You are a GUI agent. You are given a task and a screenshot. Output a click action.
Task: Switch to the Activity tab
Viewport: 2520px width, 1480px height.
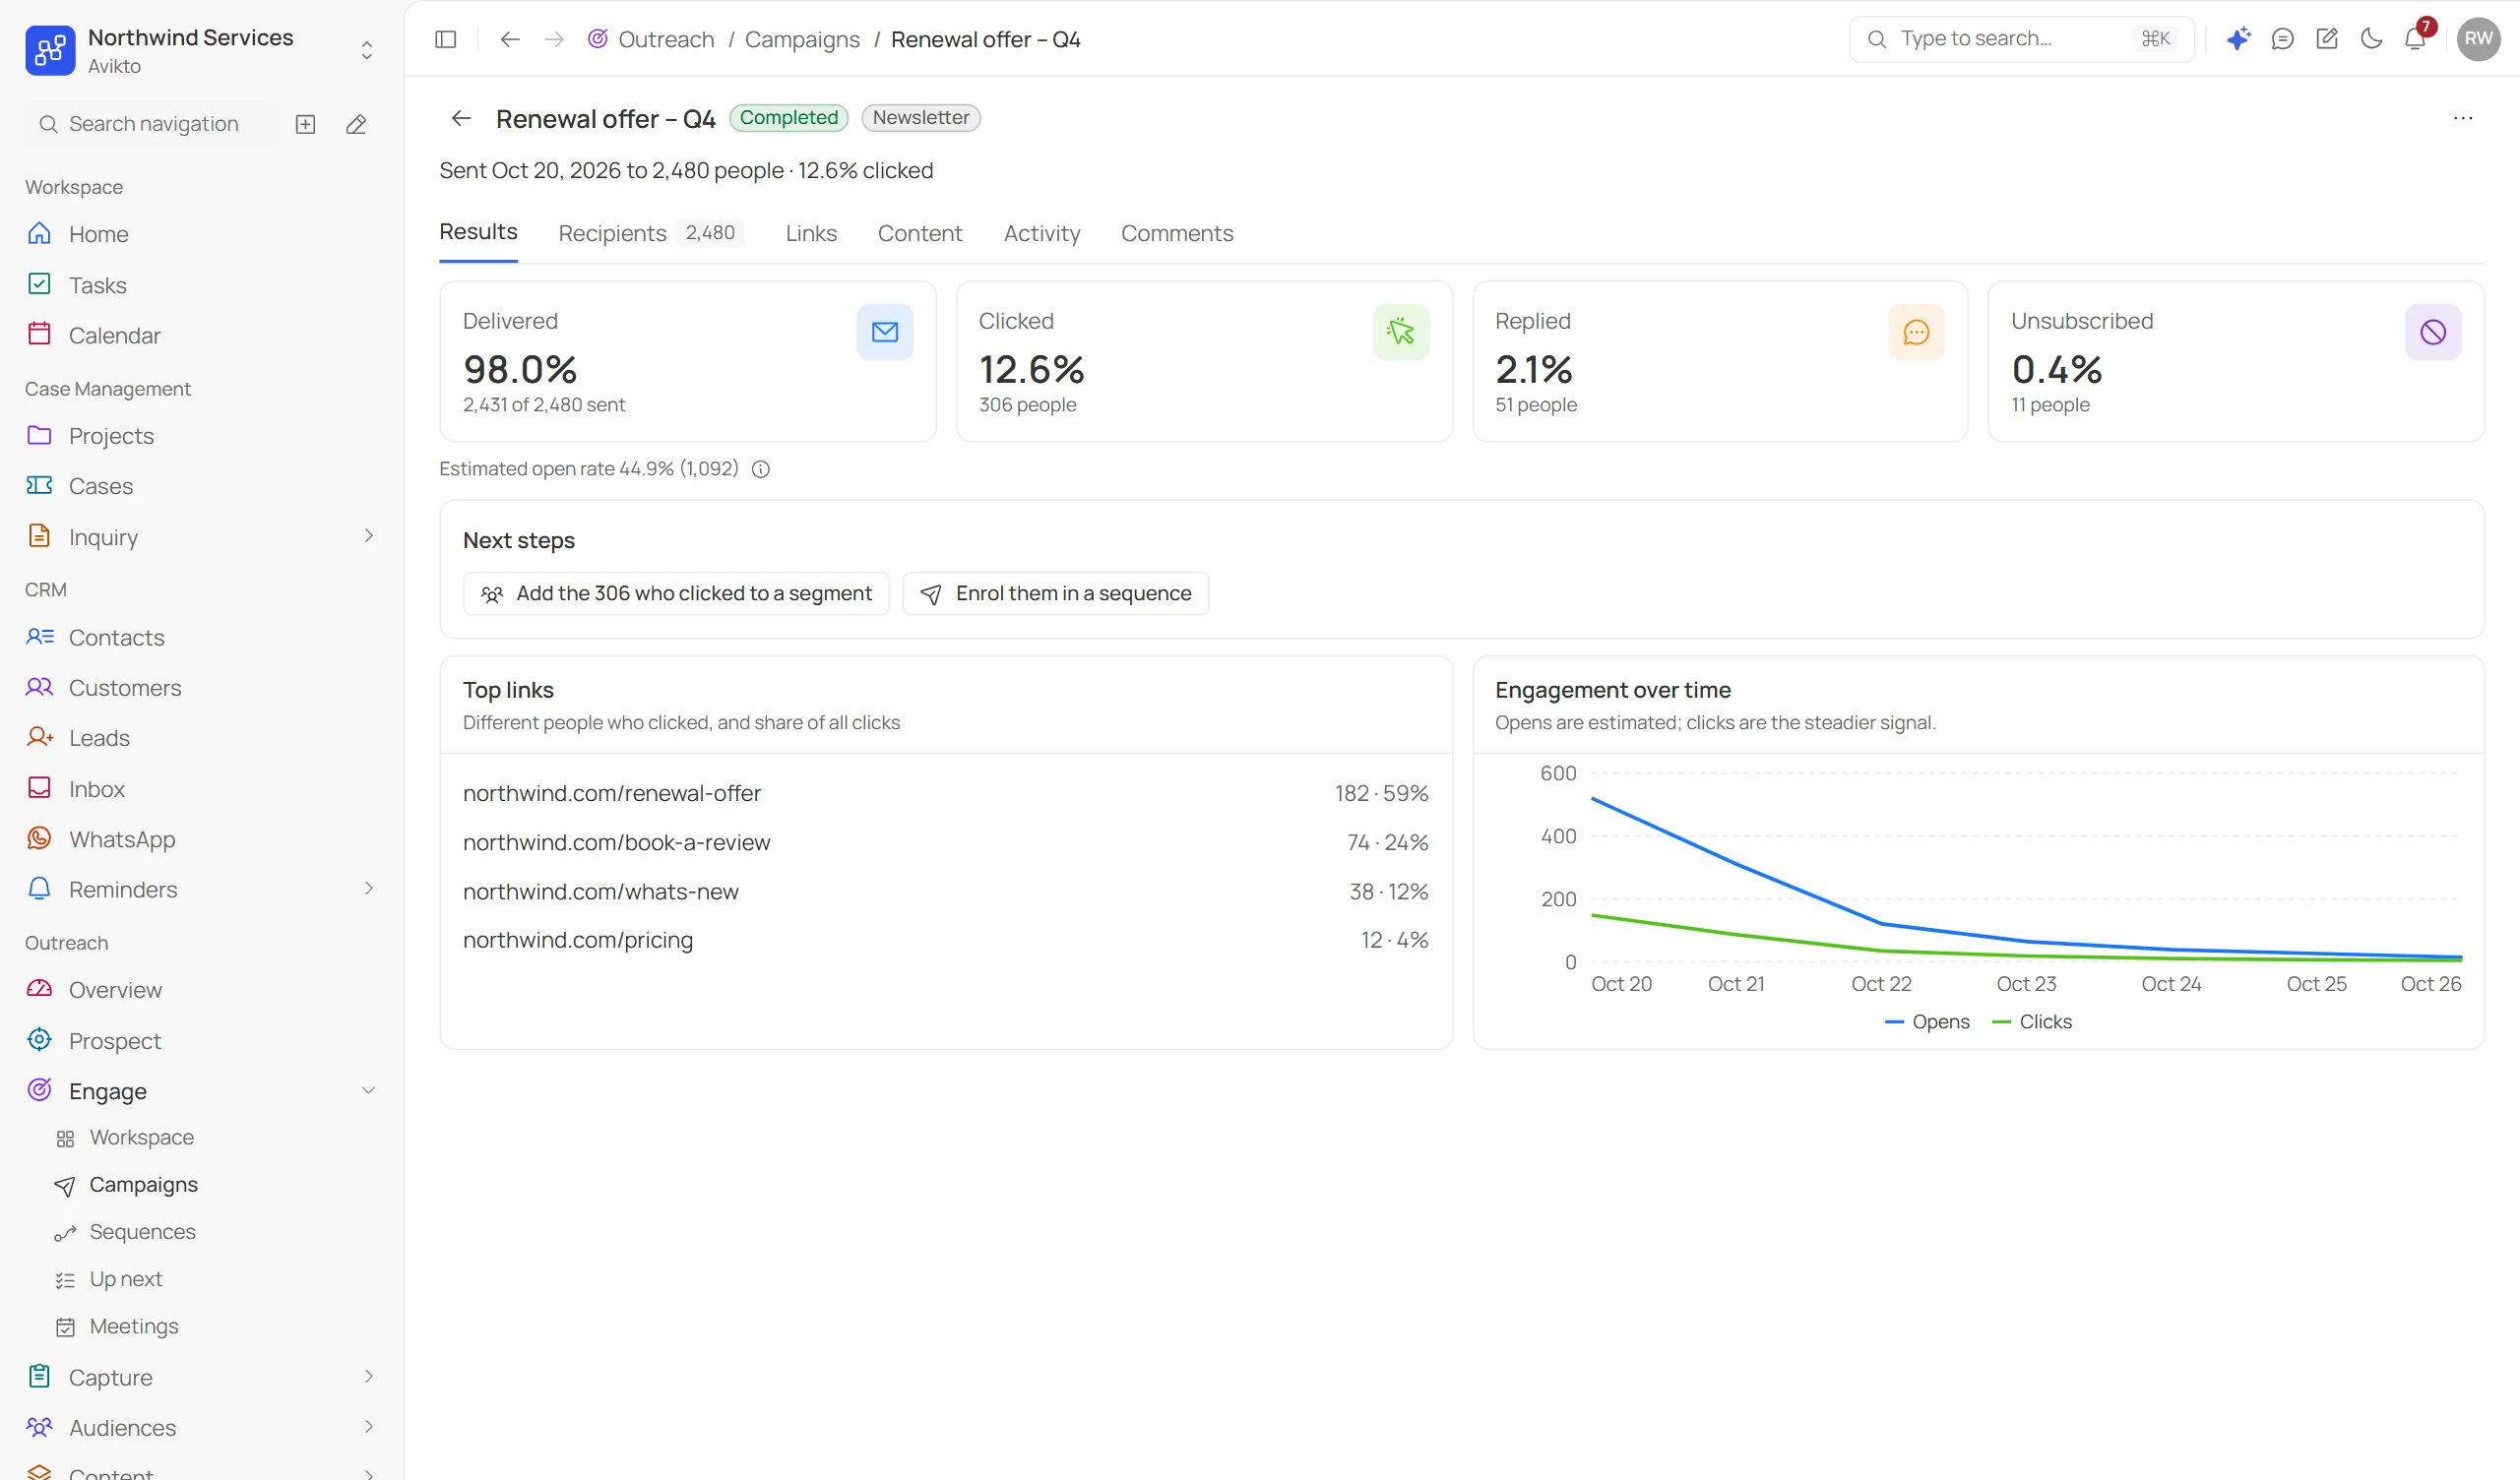(1042, 233)
